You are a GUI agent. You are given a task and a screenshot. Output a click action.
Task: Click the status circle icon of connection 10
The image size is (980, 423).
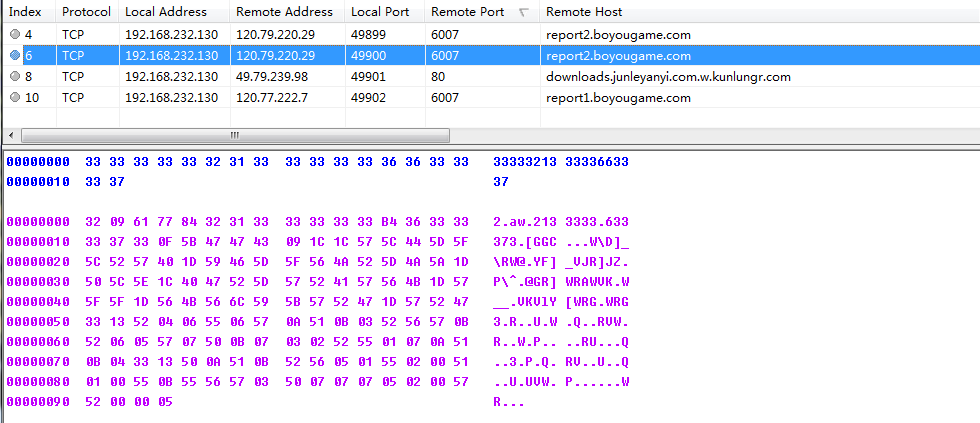click(x=15, y=97)
